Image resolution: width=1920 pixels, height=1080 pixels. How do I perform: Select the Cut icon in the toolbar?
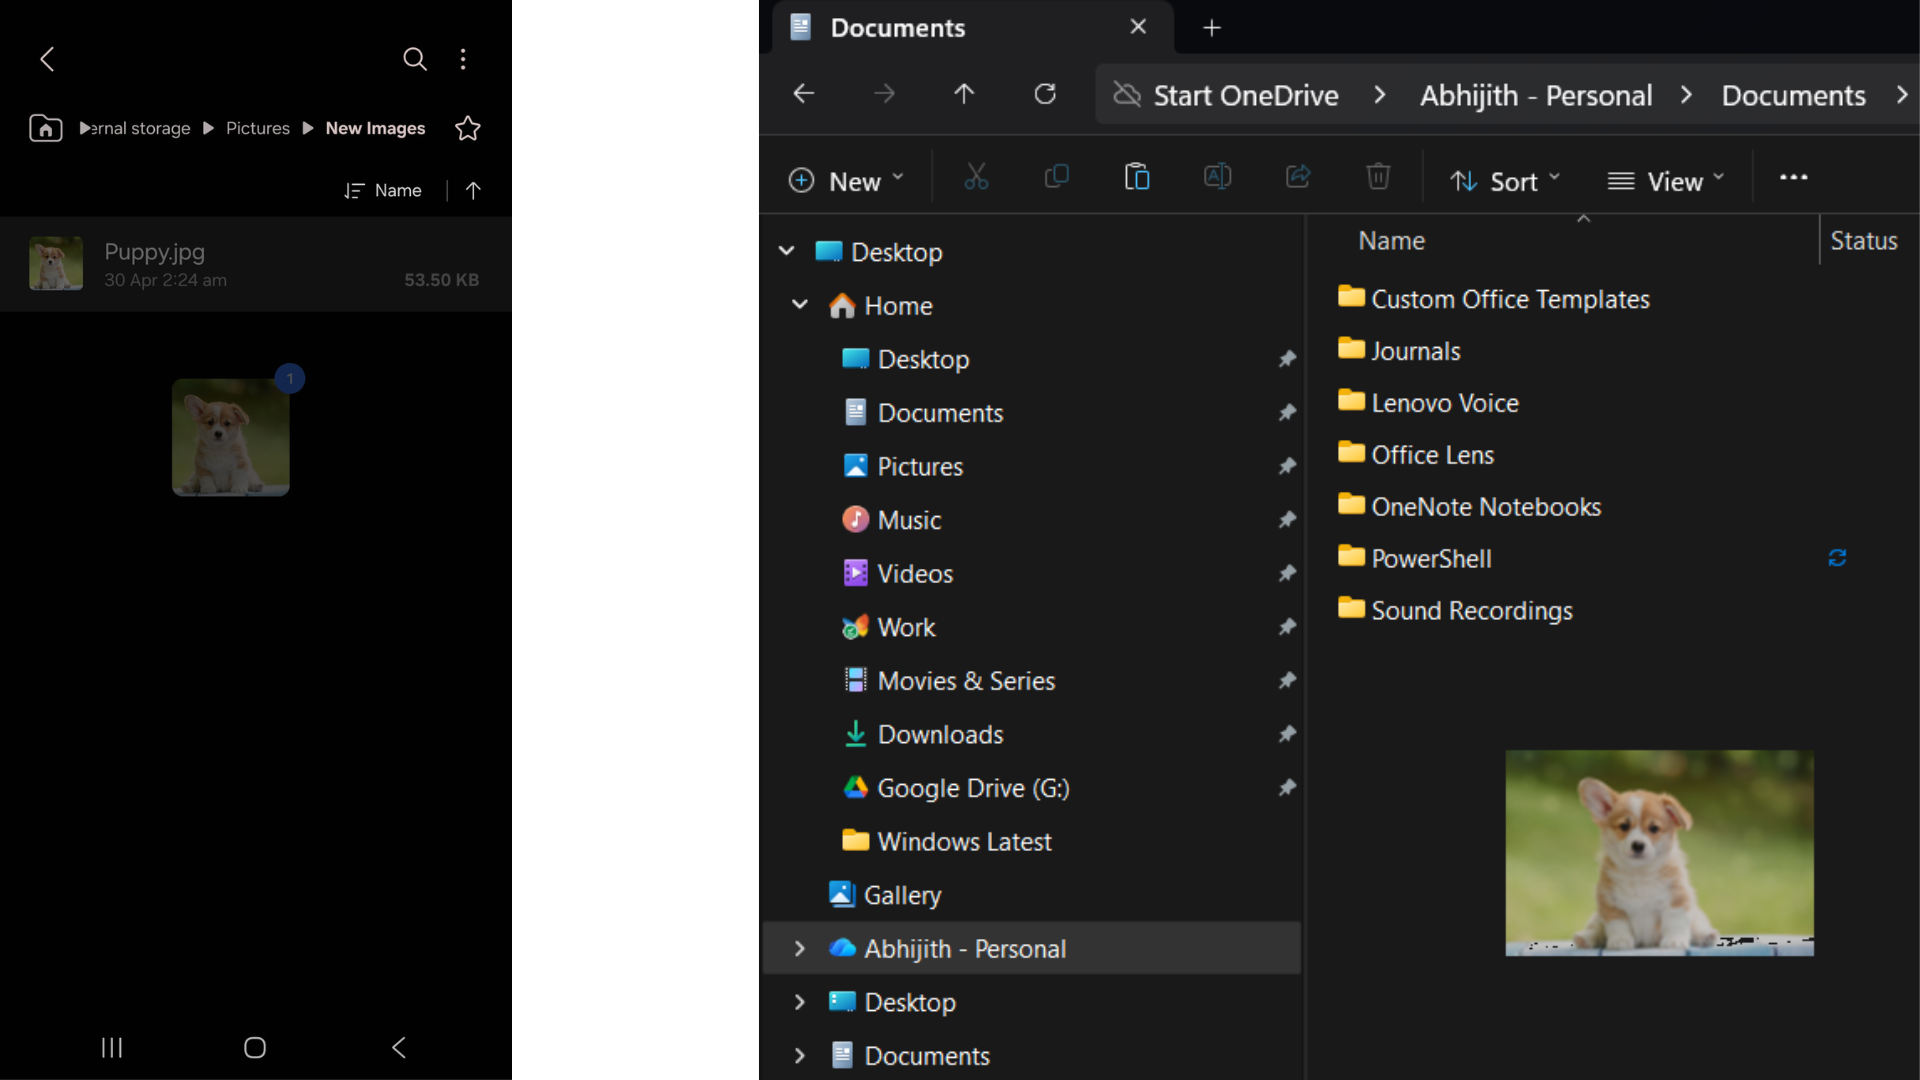[x=976, y=177]
